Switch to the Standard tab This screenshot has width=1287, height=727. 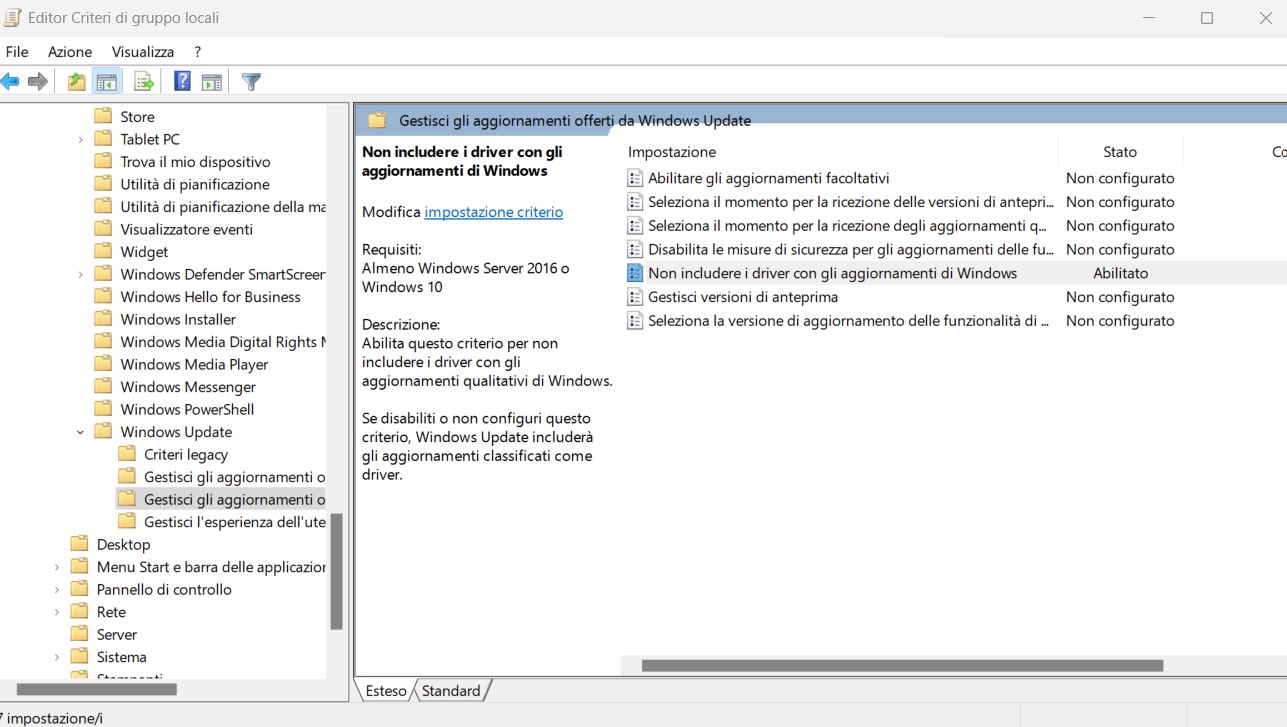point(451,691)
